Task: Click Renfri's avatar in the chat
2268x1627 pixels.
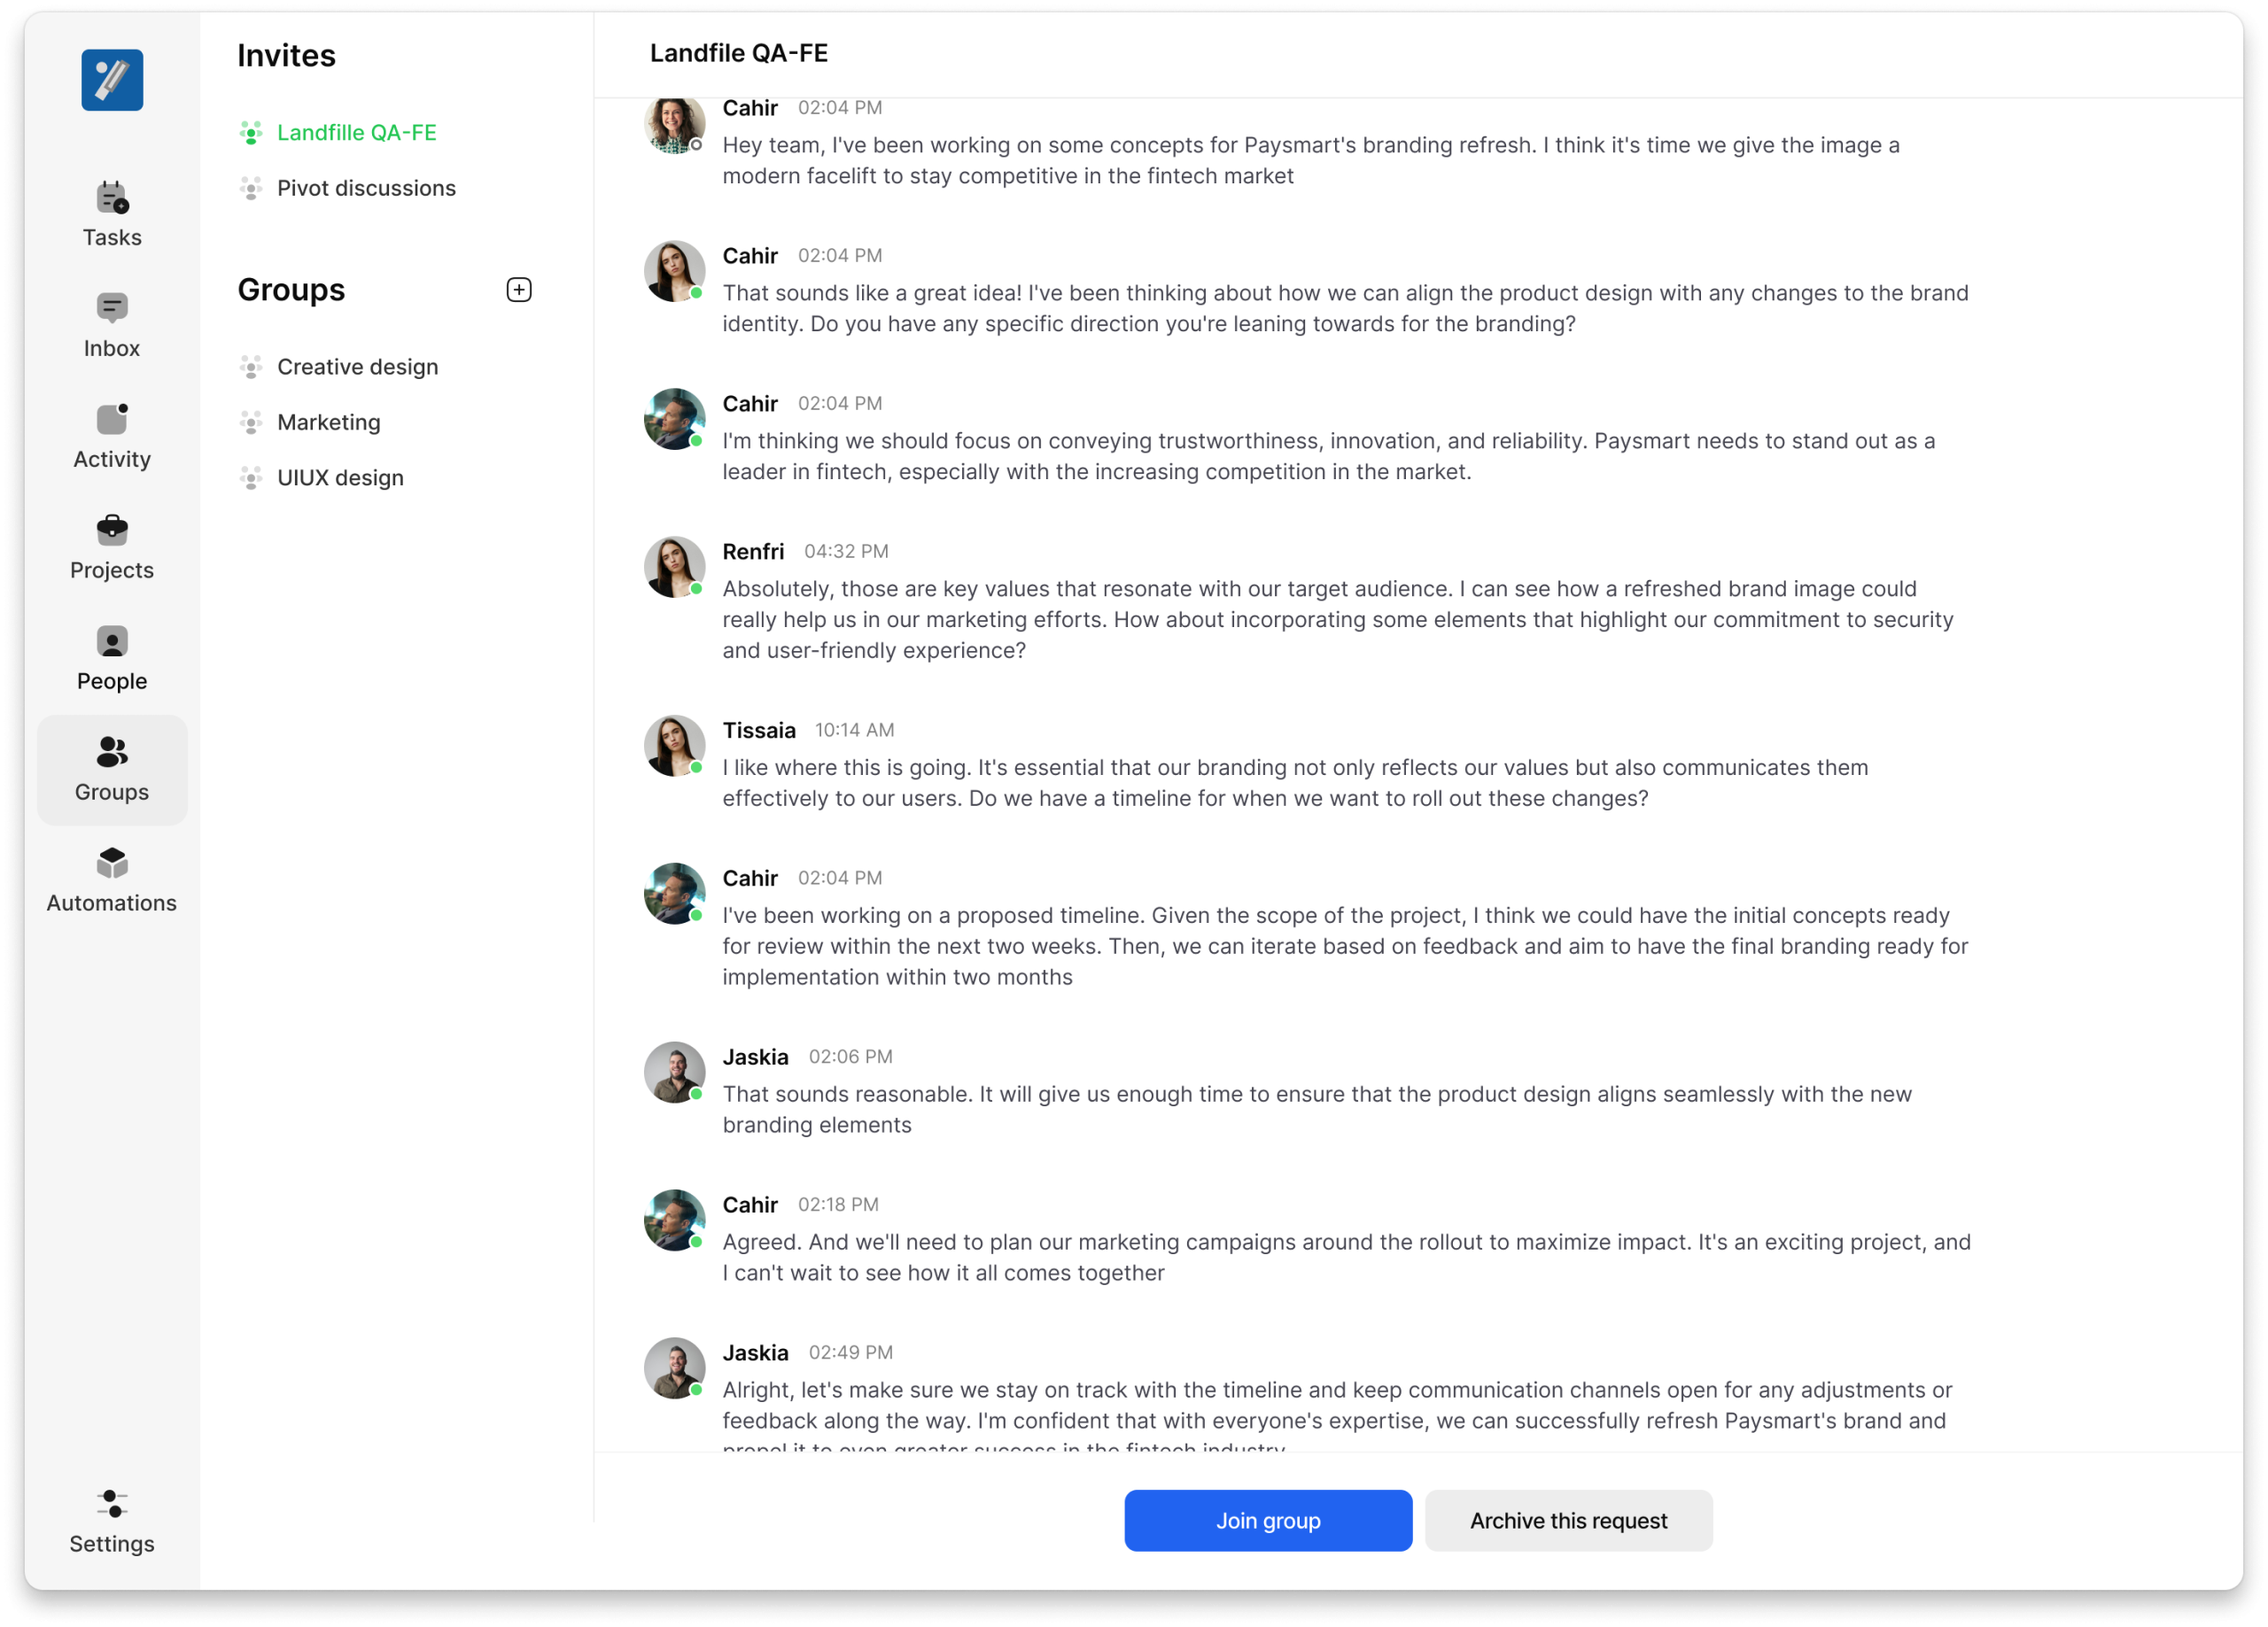Action: click(x=674, y=567)
